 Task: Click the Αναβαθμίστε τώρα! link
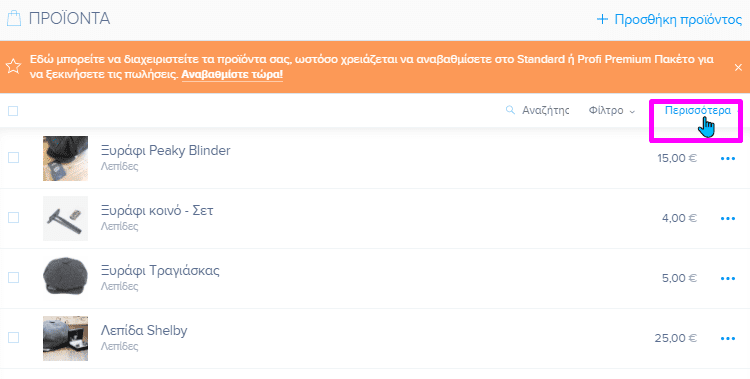click(232, 74)
